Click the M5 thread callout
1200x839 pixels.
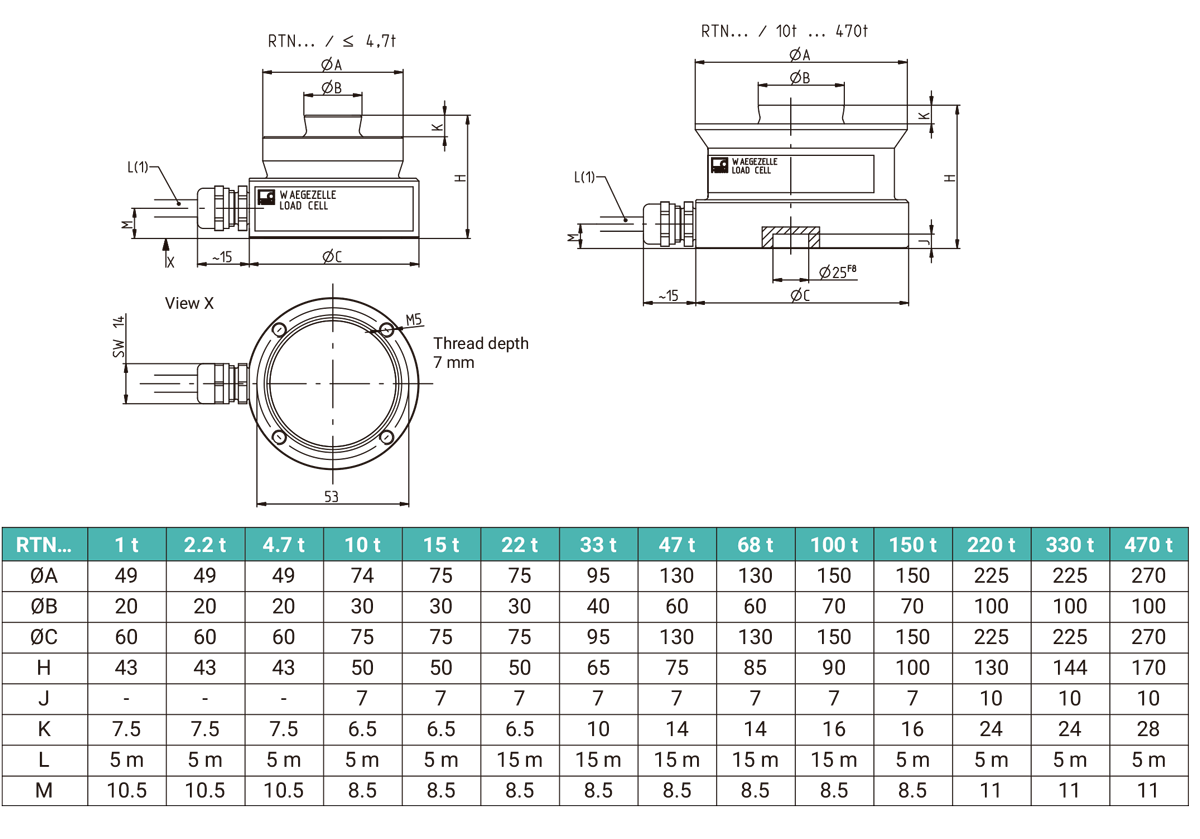point(415,320)
